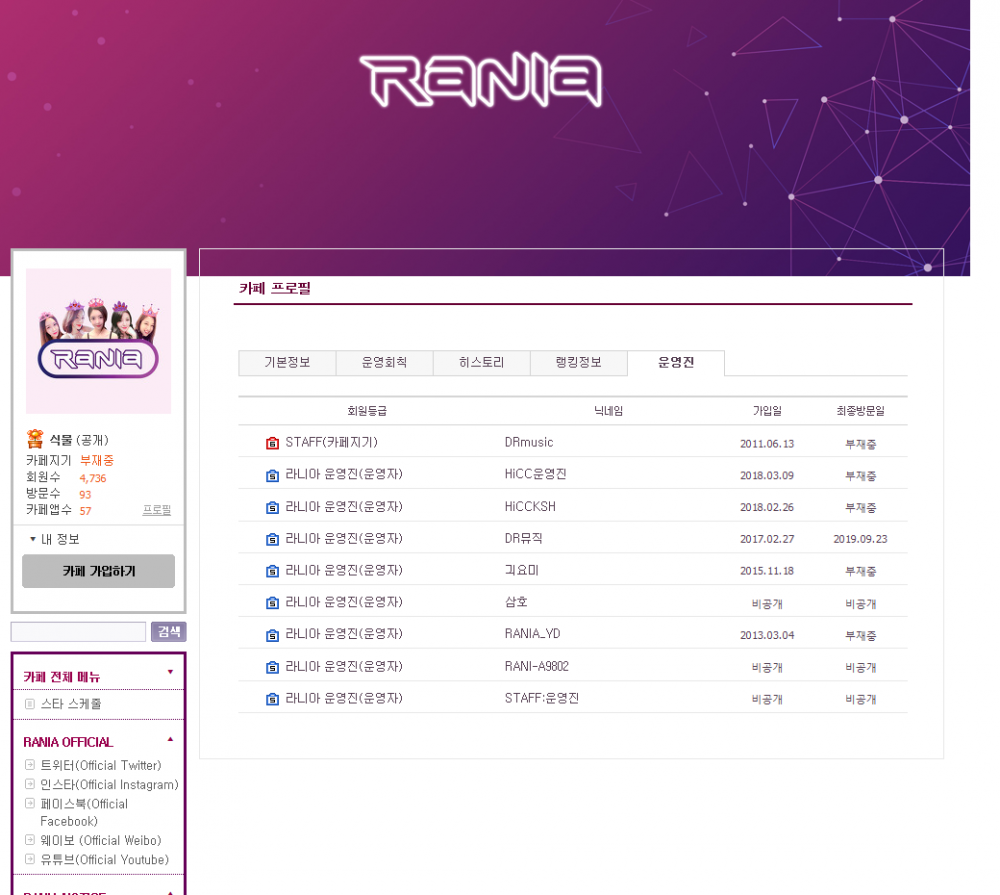This screenshot has width=1000, height=895.
Task: Click the join date 2017.02.27
Action: 767,539
